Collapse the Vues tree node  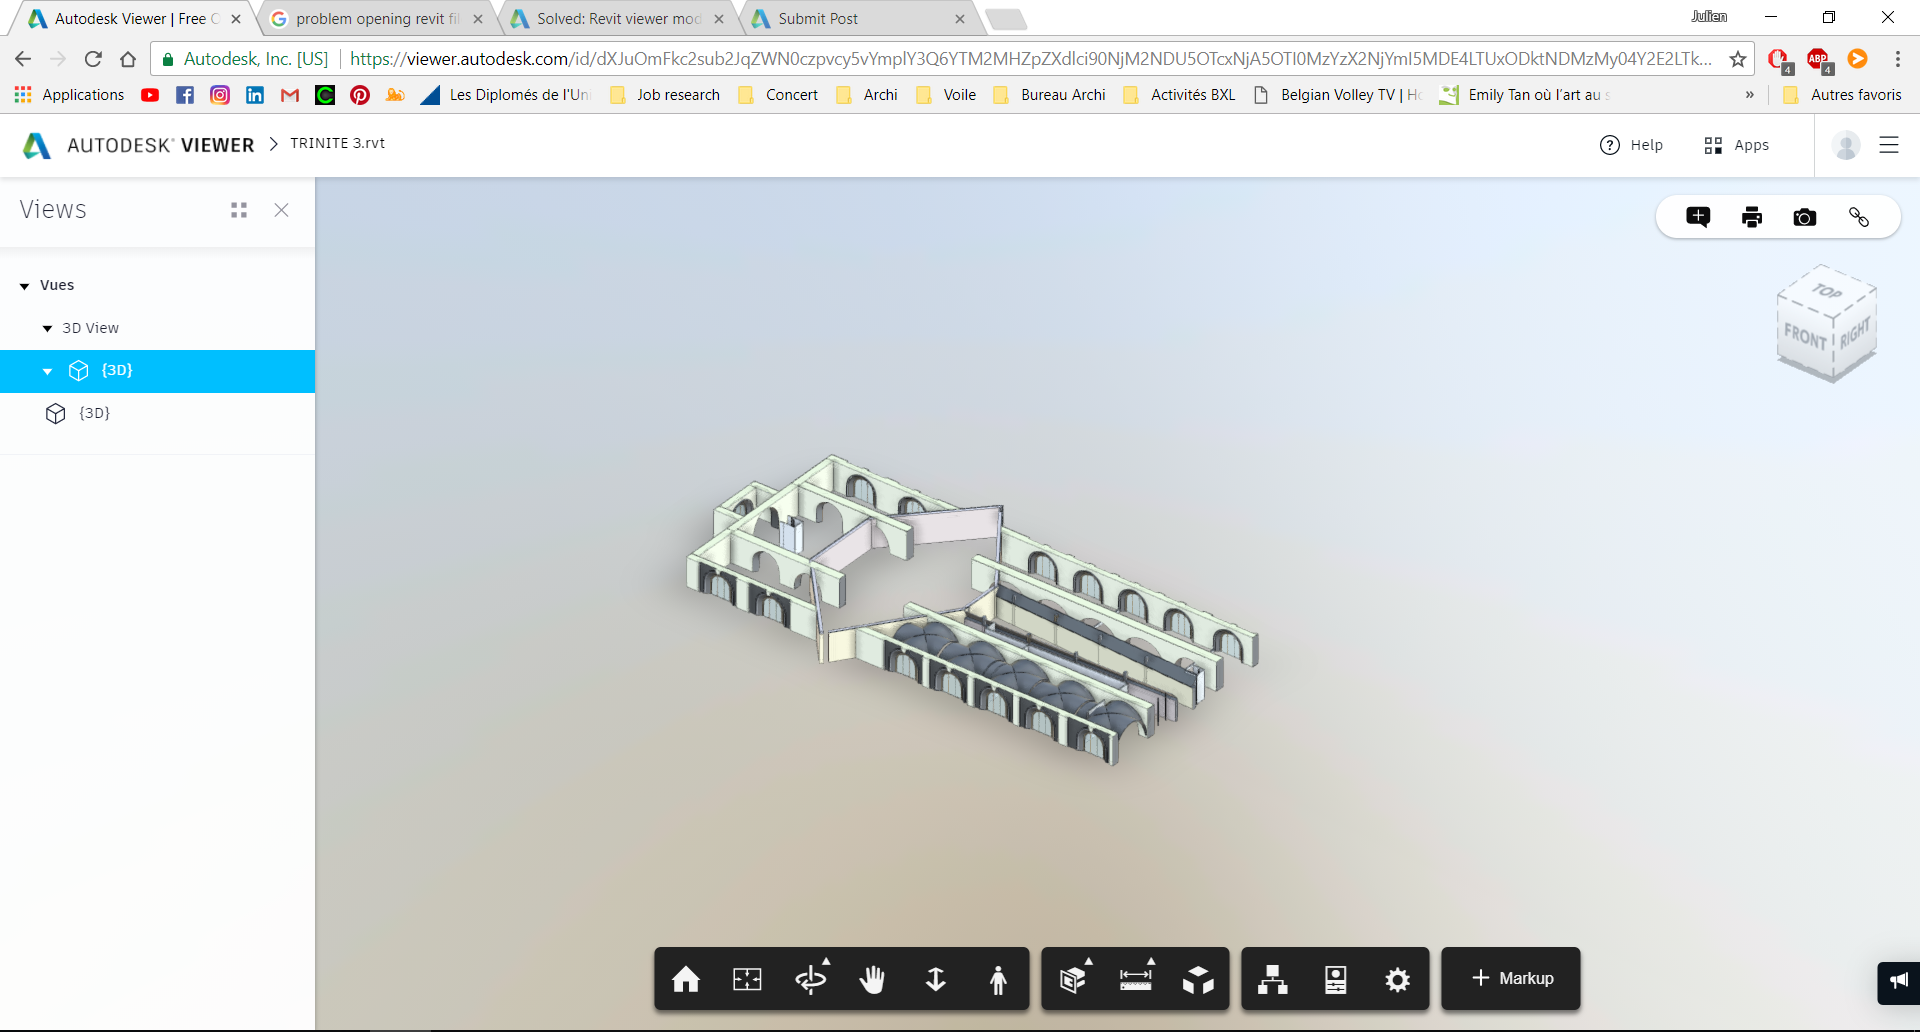[x=25, y=286]
